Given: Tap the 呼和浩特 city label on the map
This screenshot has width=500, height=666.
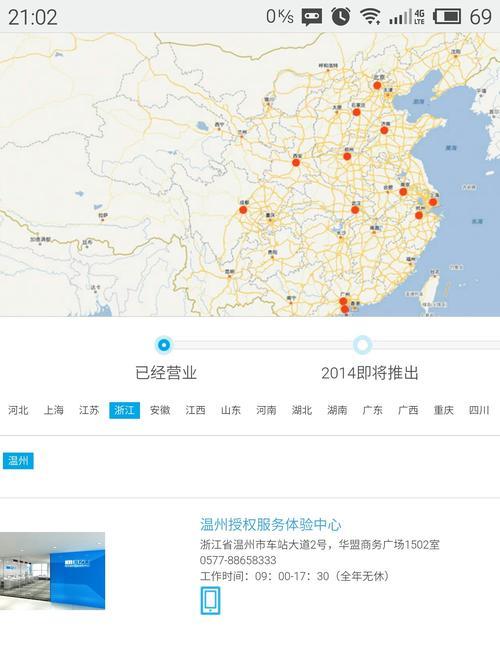Looking at the screenshot, I should pos(328,66).
